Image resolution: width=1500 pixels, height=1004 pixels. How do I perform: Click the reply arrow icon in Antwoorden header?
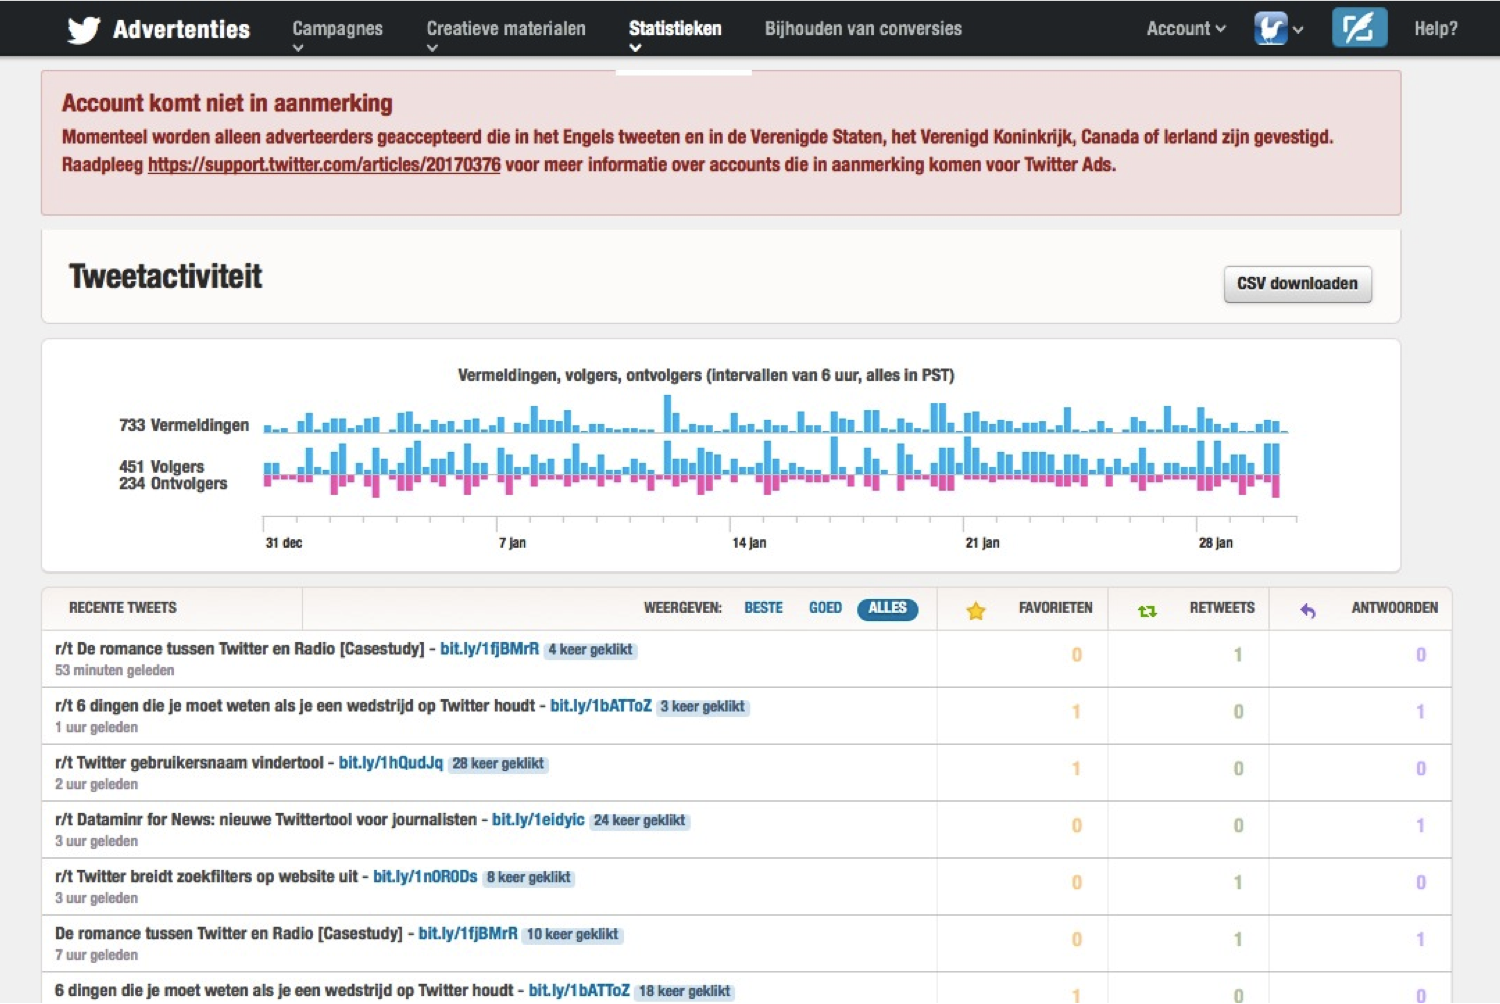1307,610
